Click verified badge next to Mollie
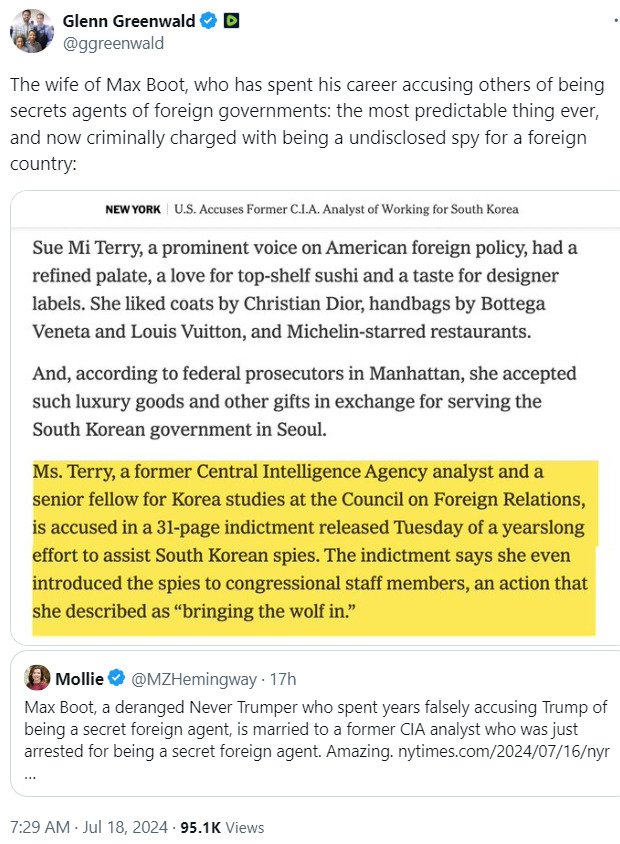Image resolution: width=620 pixels, height=844 pixels. click(117, 679)
